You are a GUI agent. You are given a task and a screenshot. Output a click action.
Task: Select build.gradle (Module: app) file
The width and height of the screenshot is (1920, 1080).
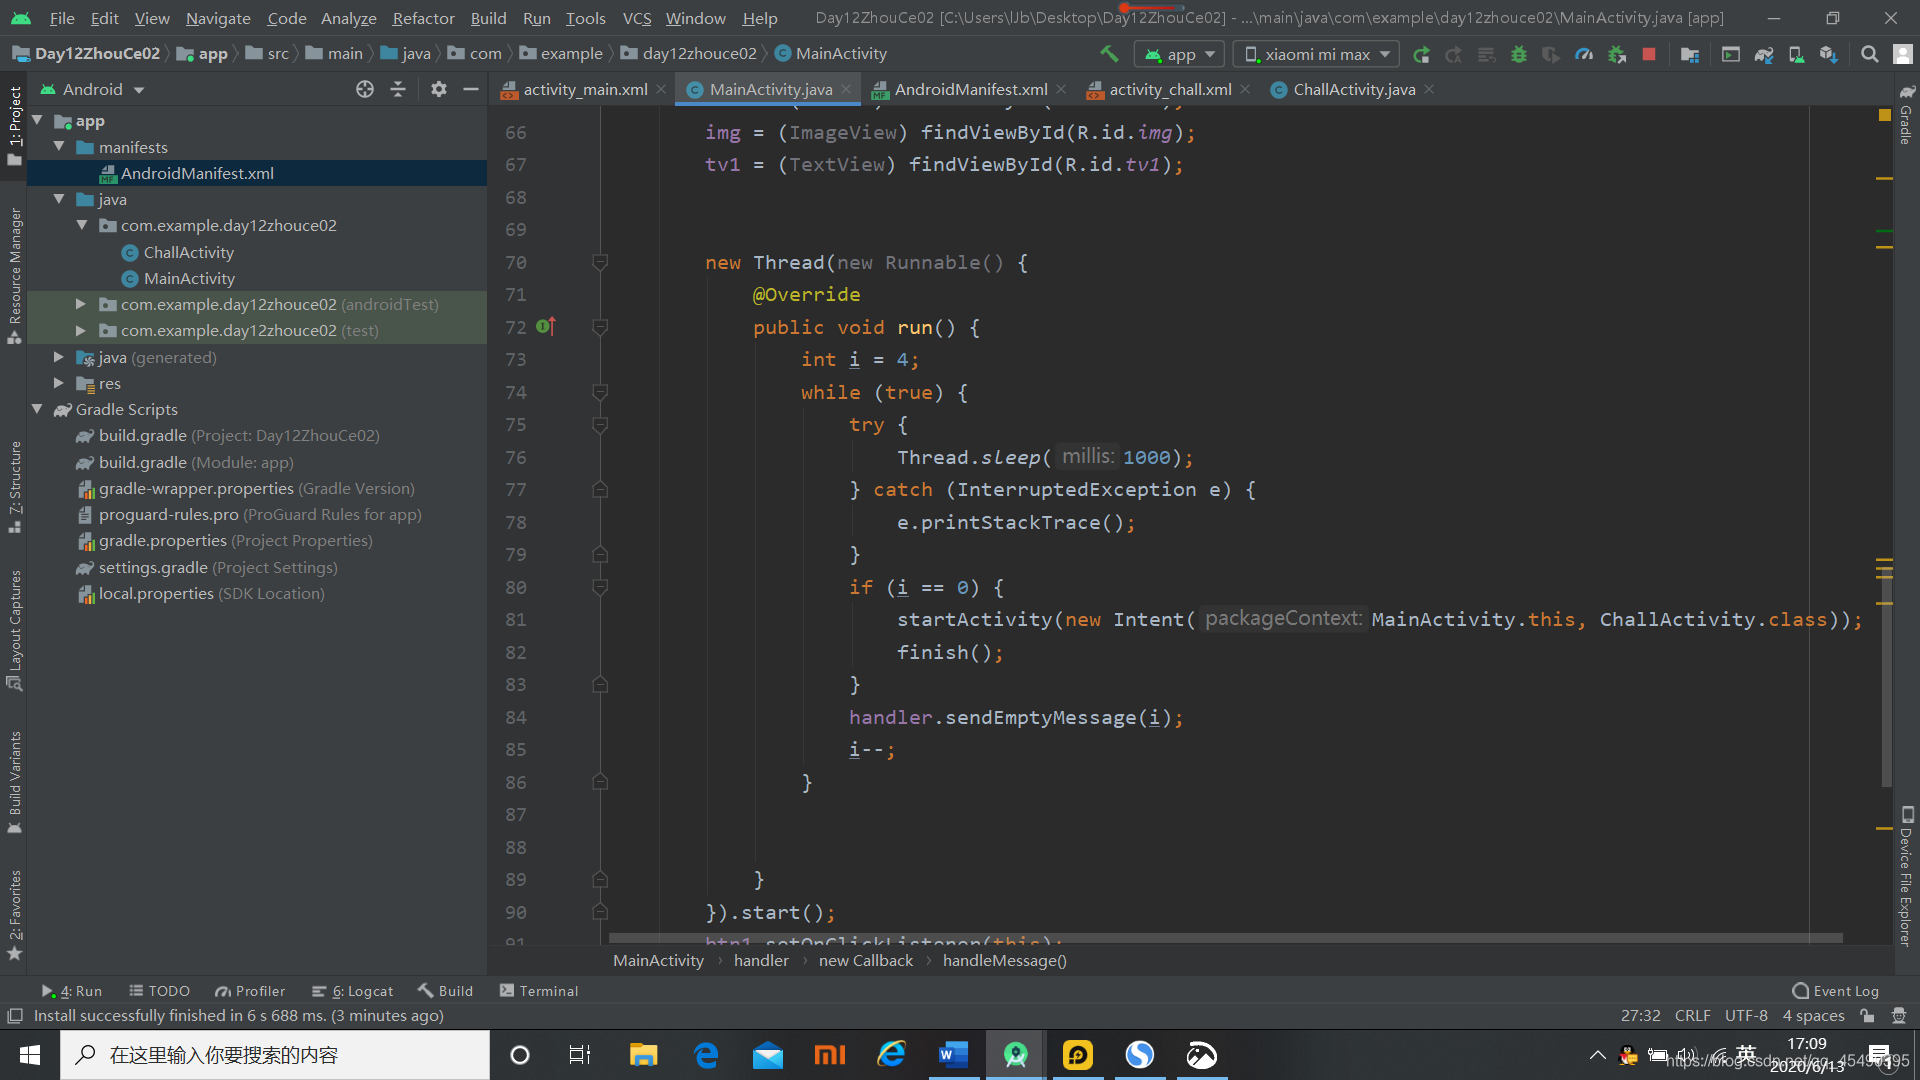[x=196, y=462]
